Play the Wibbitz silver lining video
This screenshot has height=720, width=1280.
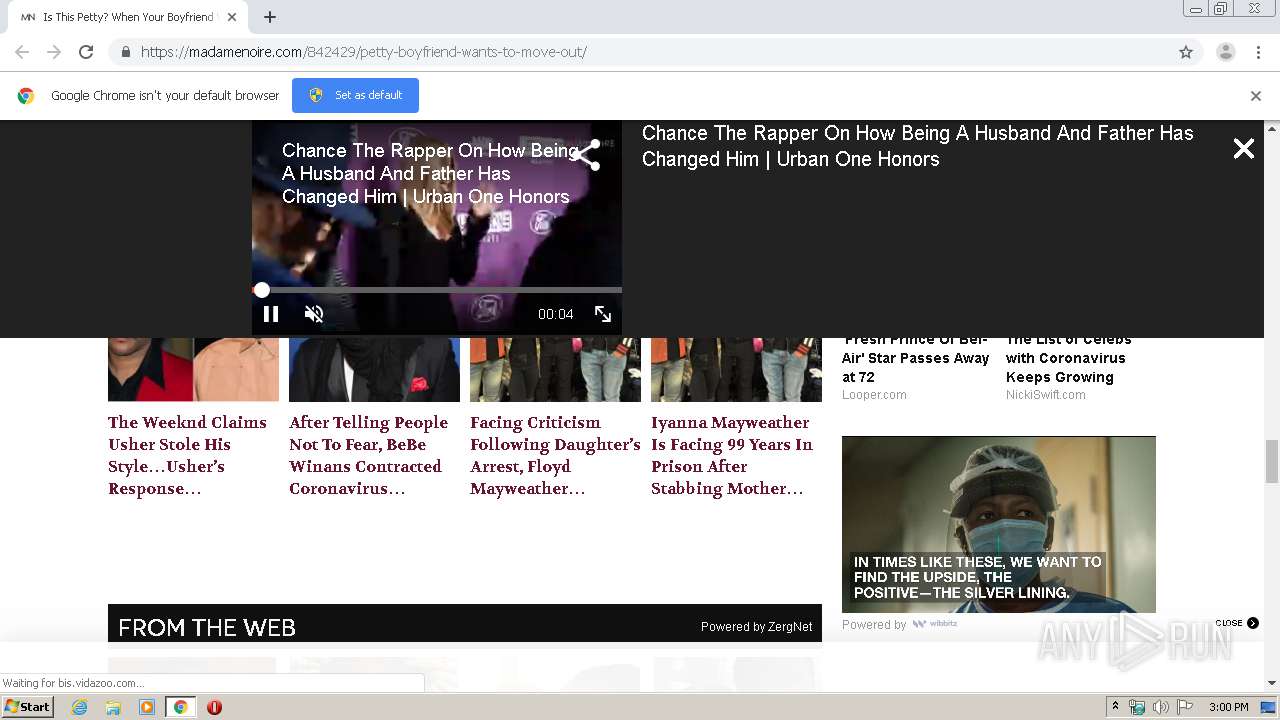pos(998,524)
